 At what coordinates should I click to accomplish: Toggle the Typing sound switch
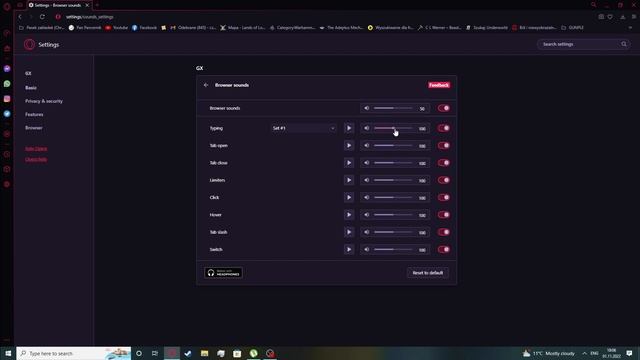pos(444,128)
